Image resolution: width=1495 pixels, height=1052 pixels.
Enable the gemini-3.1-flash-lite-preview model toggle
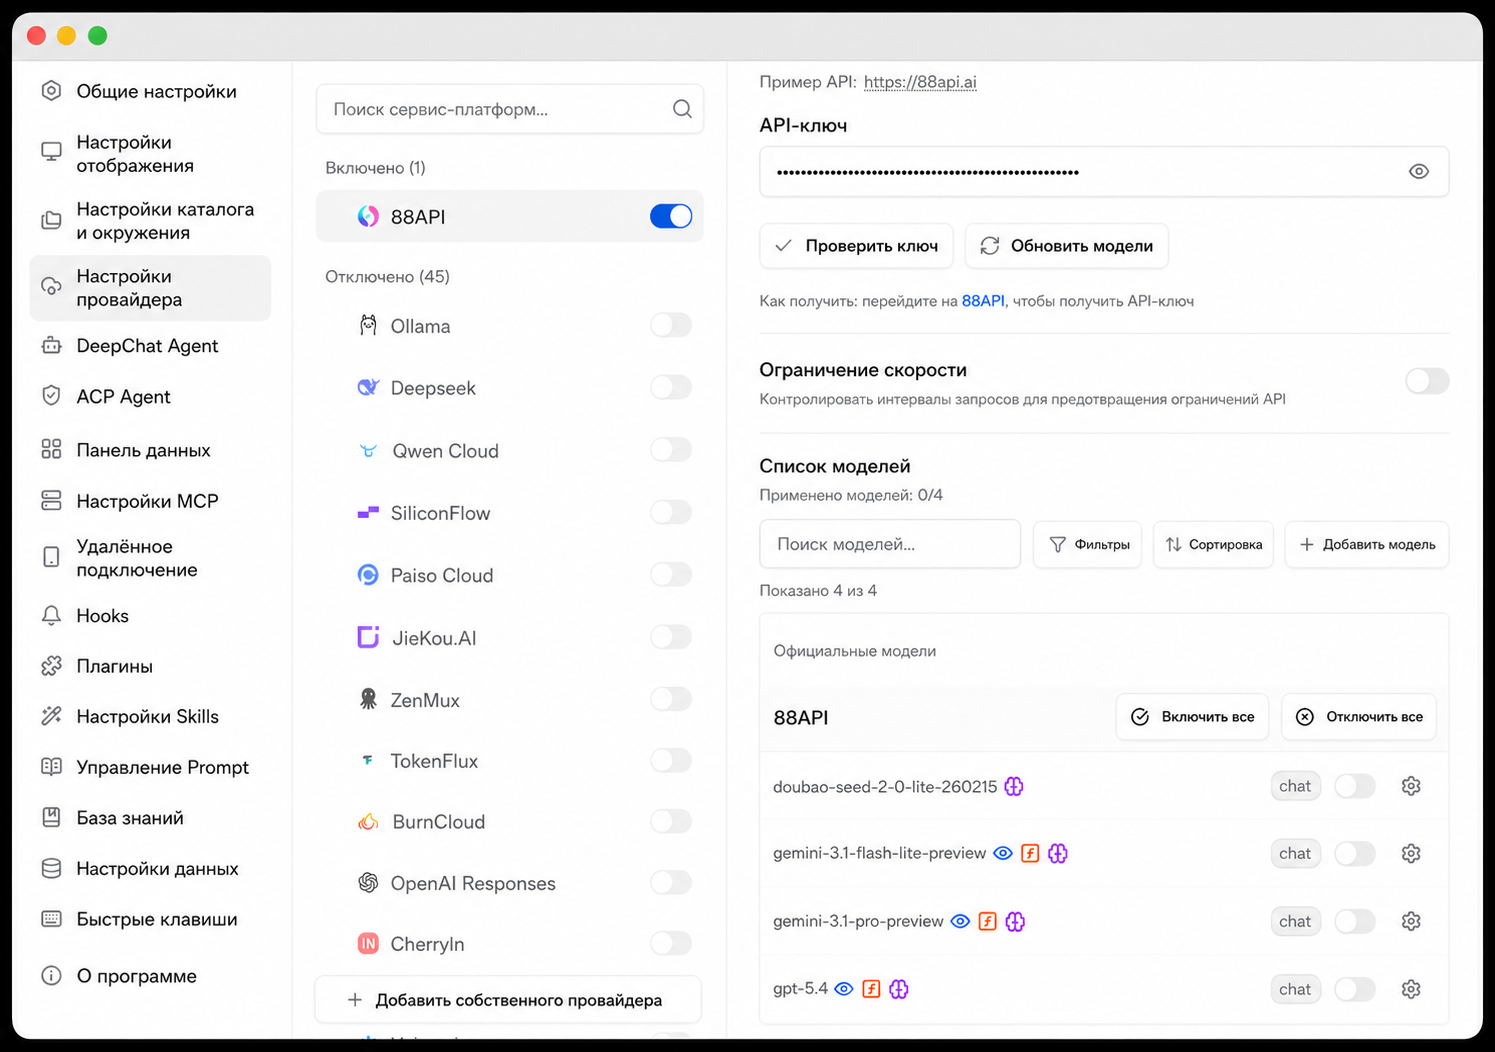pos(1355,853)
